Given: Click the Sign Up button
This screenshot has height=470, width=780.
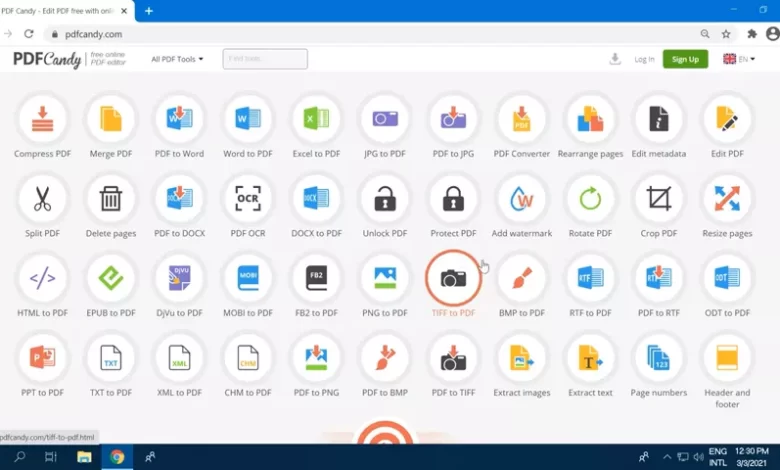Looking at the screenshot, I should click(x=685, y=59).
